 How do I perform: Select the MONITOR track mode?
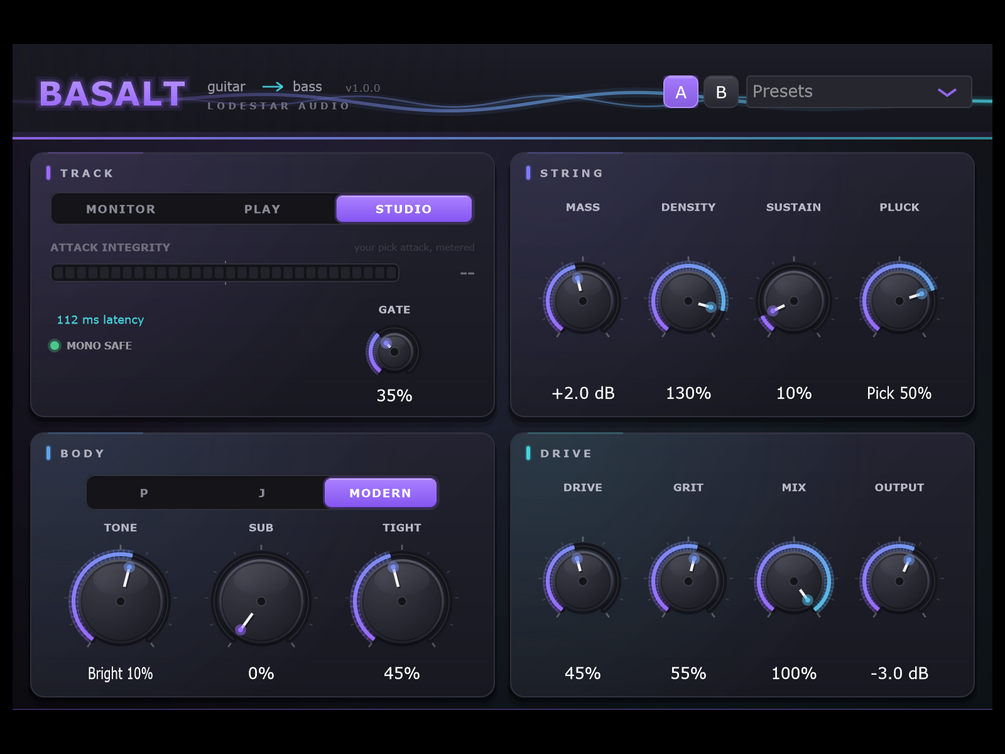click(121, 209)
